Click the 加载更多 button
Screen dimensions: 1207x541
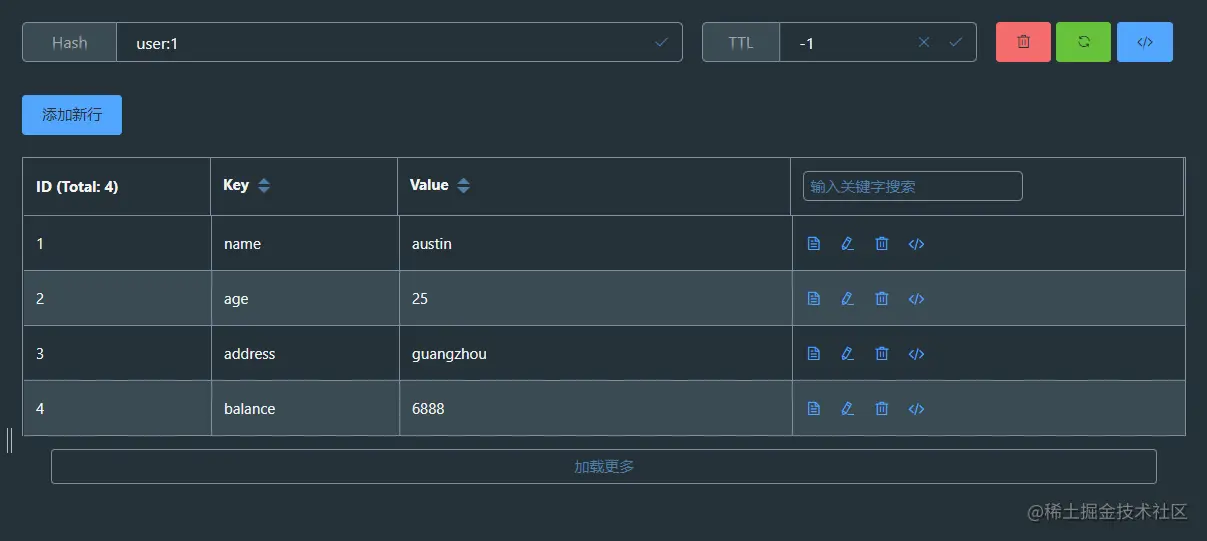coord(604,467)
